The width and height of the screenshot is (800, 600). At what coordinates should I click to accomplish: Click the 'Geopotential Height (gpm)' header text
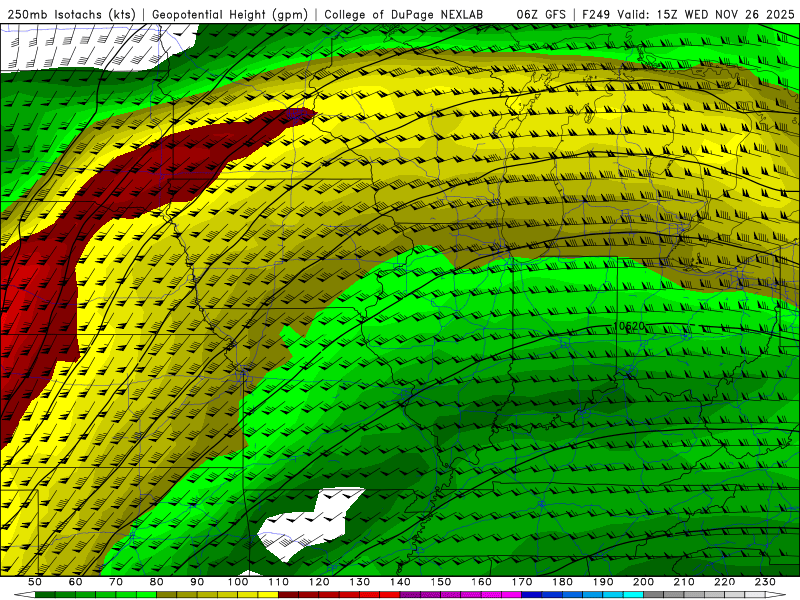click(x=230, y=14)
